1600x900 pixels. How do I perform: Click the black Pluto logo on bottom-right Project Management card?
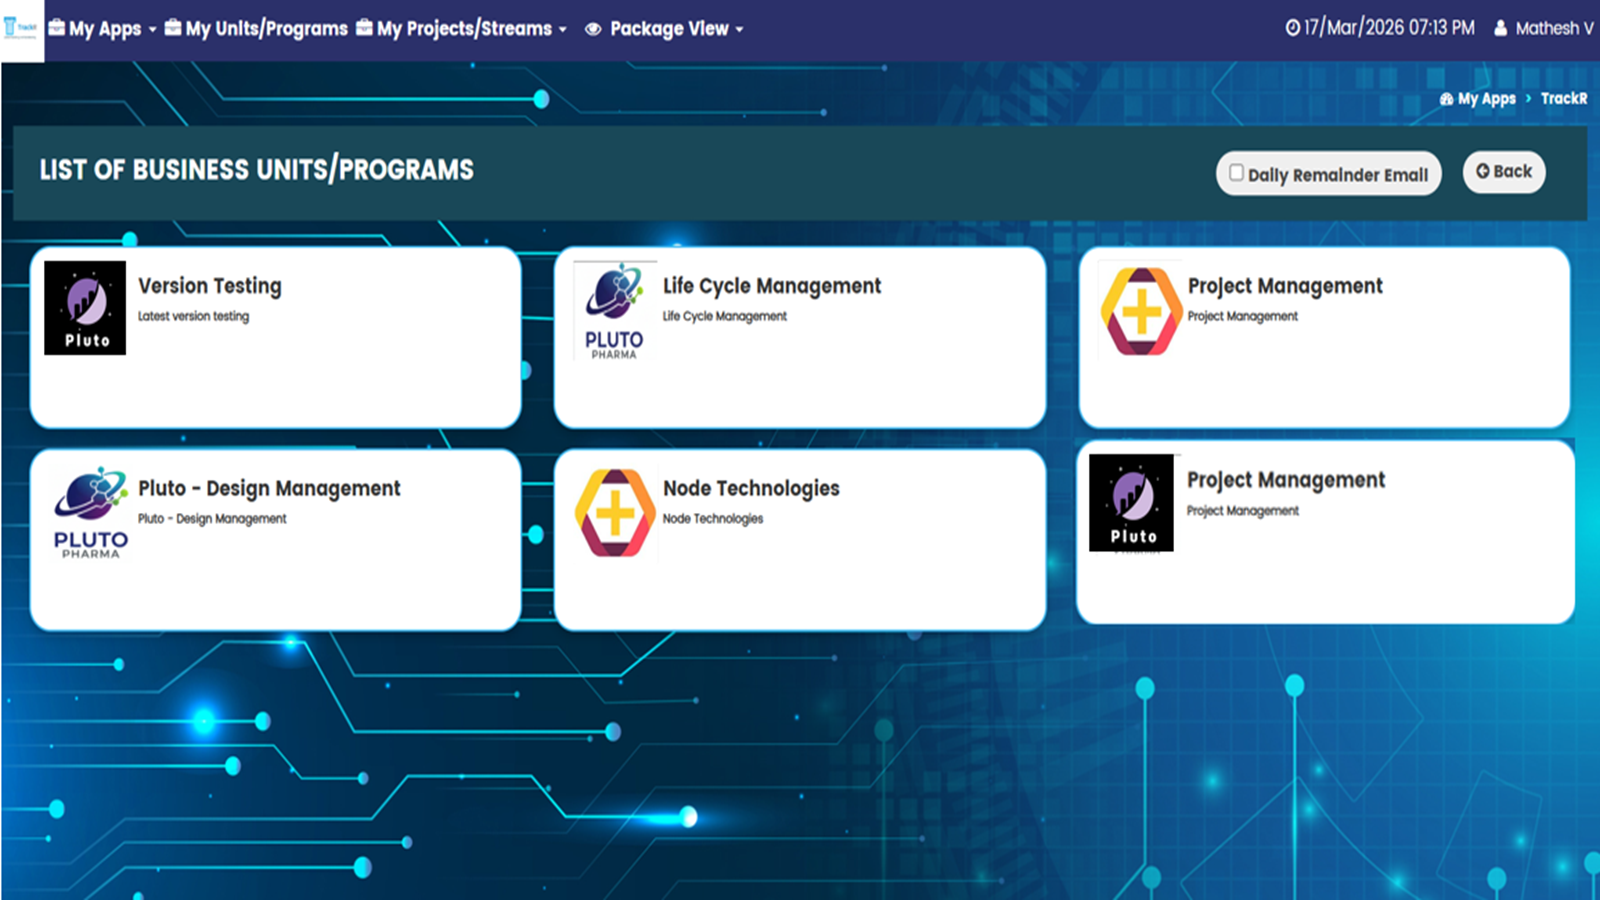[1131, 503]
